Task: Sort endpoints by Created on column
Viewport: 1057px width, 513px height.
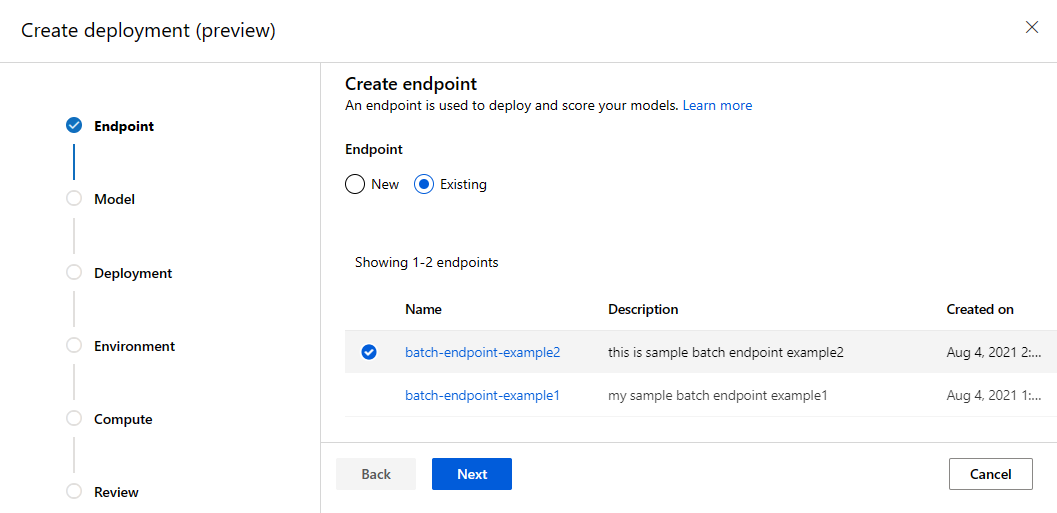Action: (980, 309)
